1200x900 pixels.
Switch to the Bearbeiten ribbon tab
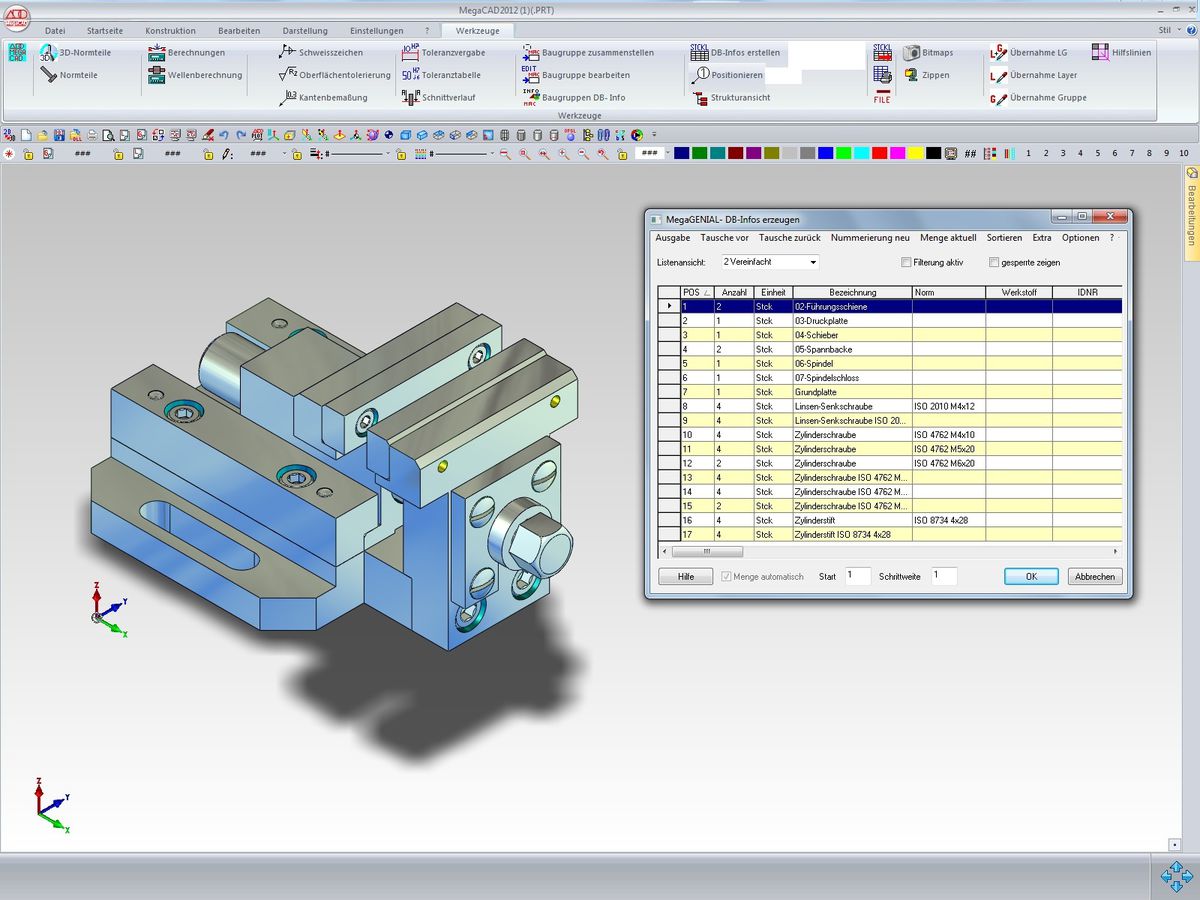(240, 31)
